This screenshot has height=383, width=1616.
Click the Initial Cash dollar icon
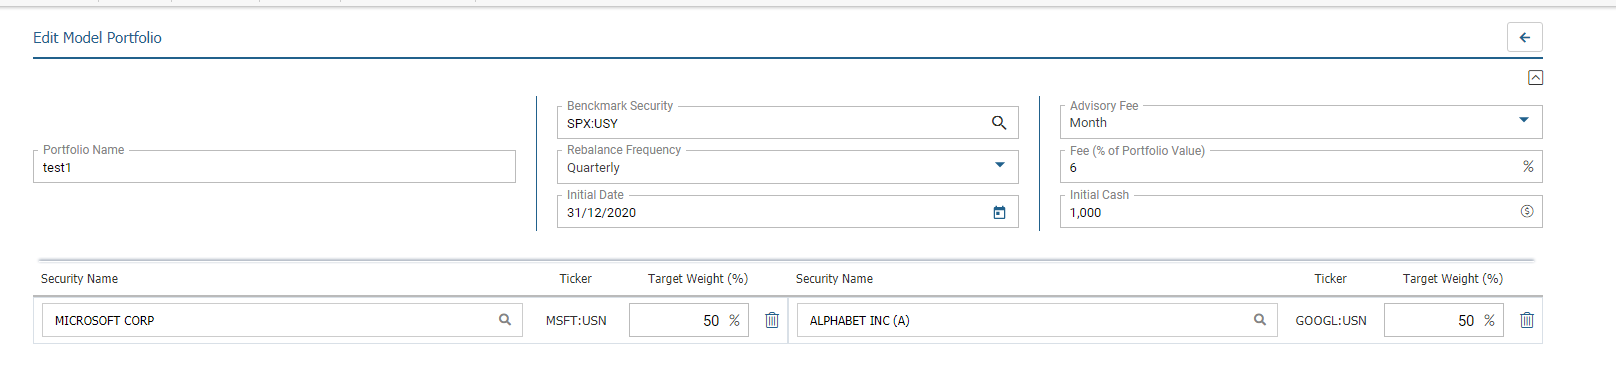pyautogui.click(x=1526, y=211)
